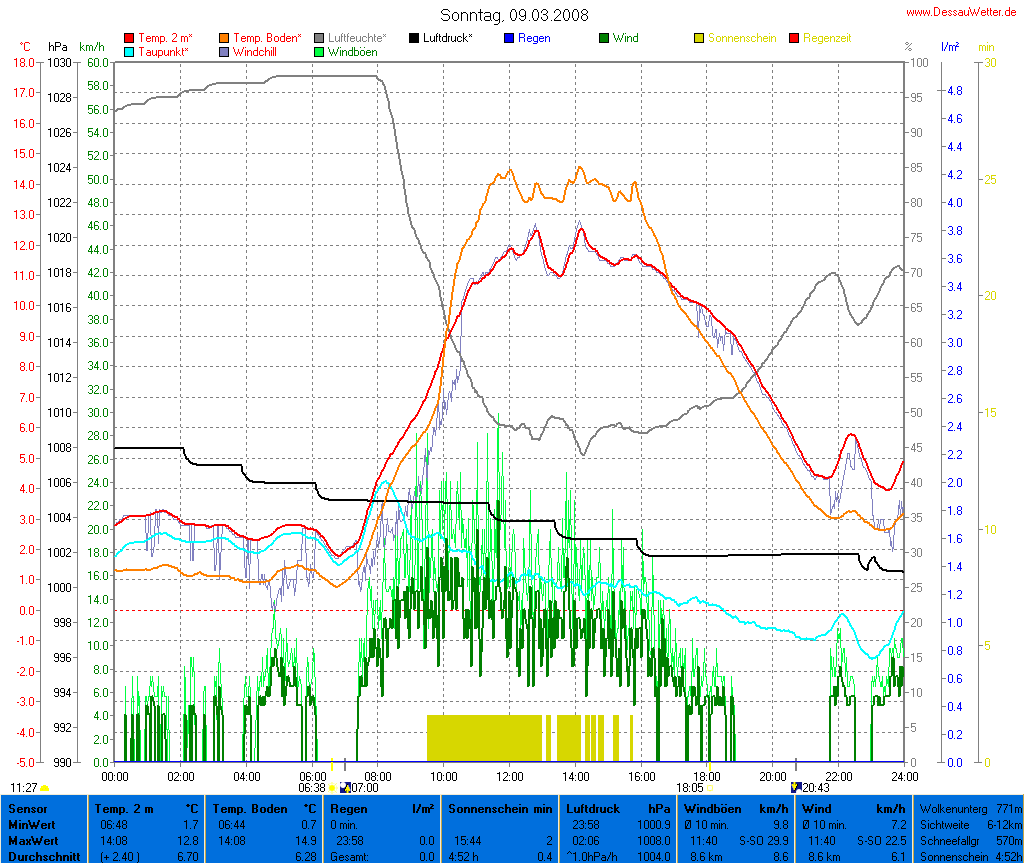
Task: Click the light green Windböen legend square
Action: pos(319,51)
